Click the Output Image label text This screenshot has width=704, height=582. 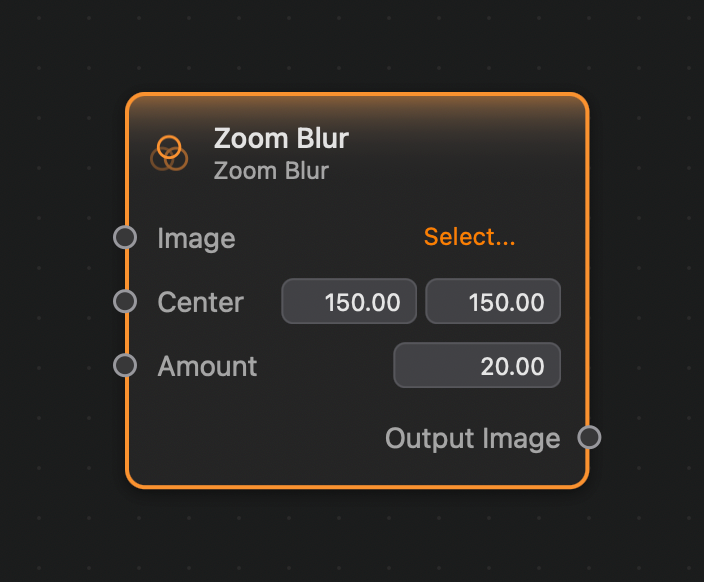pyautogui.click(x=473, y=439)
